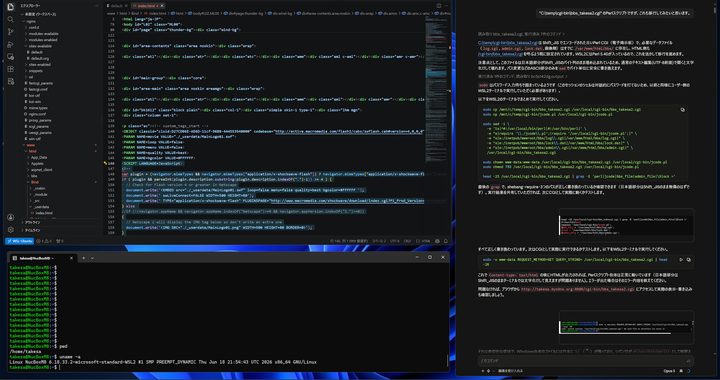
Task: Click the notifications bell in status bar
Action: (x=445, y=241)
